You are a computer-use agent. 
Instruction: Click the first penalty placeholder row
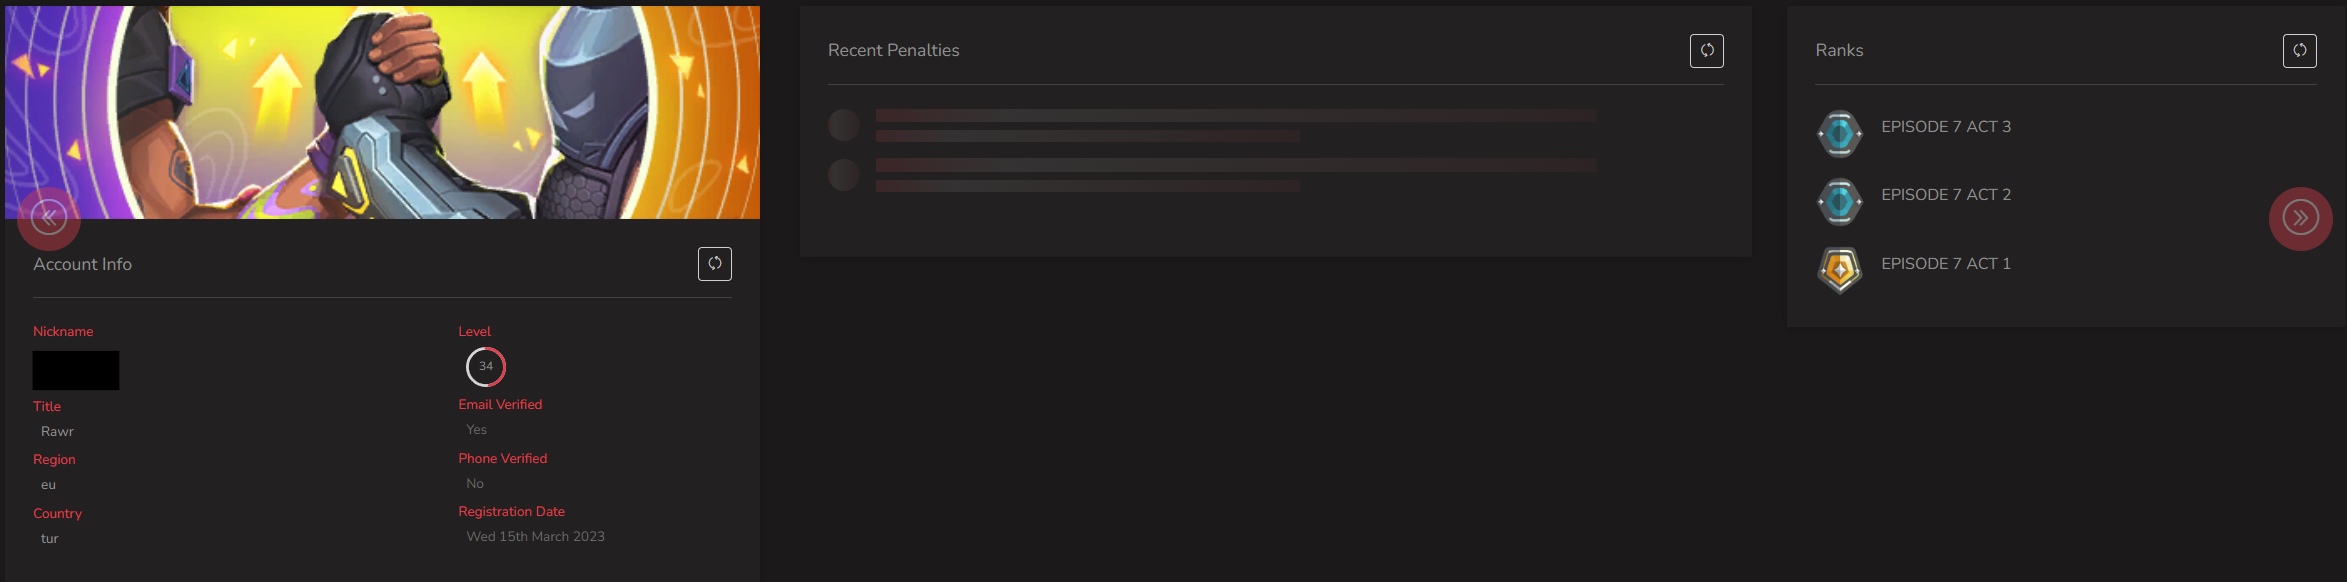tap(1212, 125)
